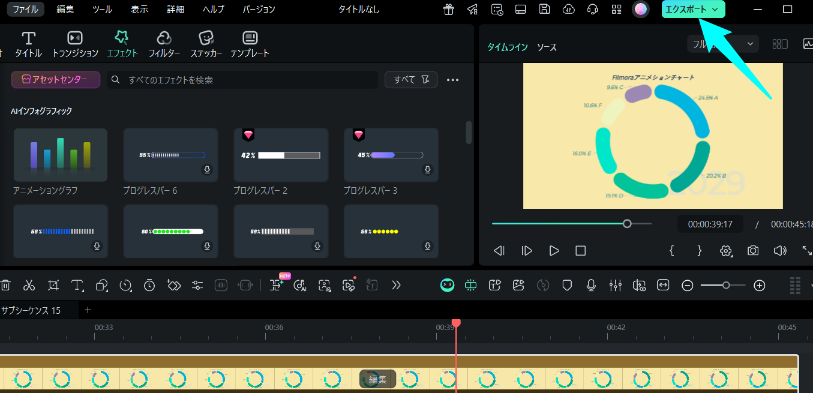Viewport: 813px width, 393px height.
Task: Open preview settings gear icon
Action: click(x=726, y=250)
